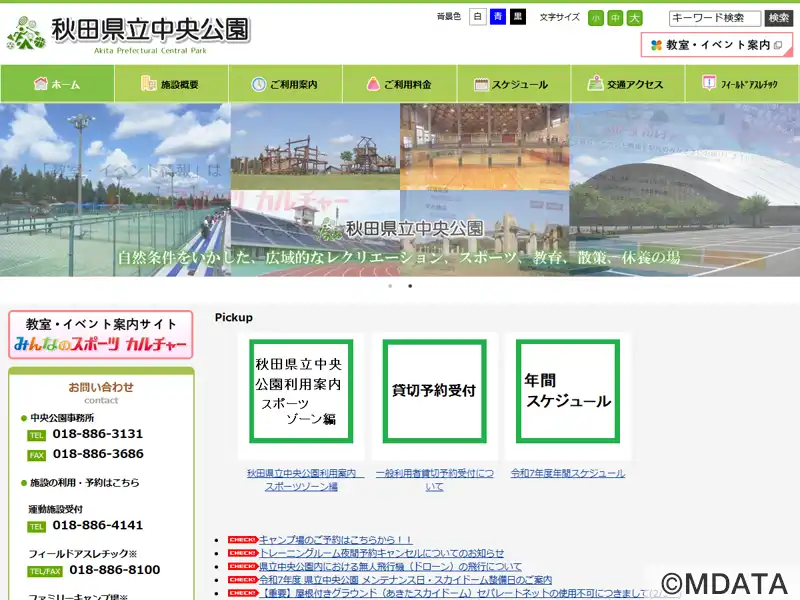Click phone number 018-886-3131
This screenshot has width=800, height=600.
point(98,434)
